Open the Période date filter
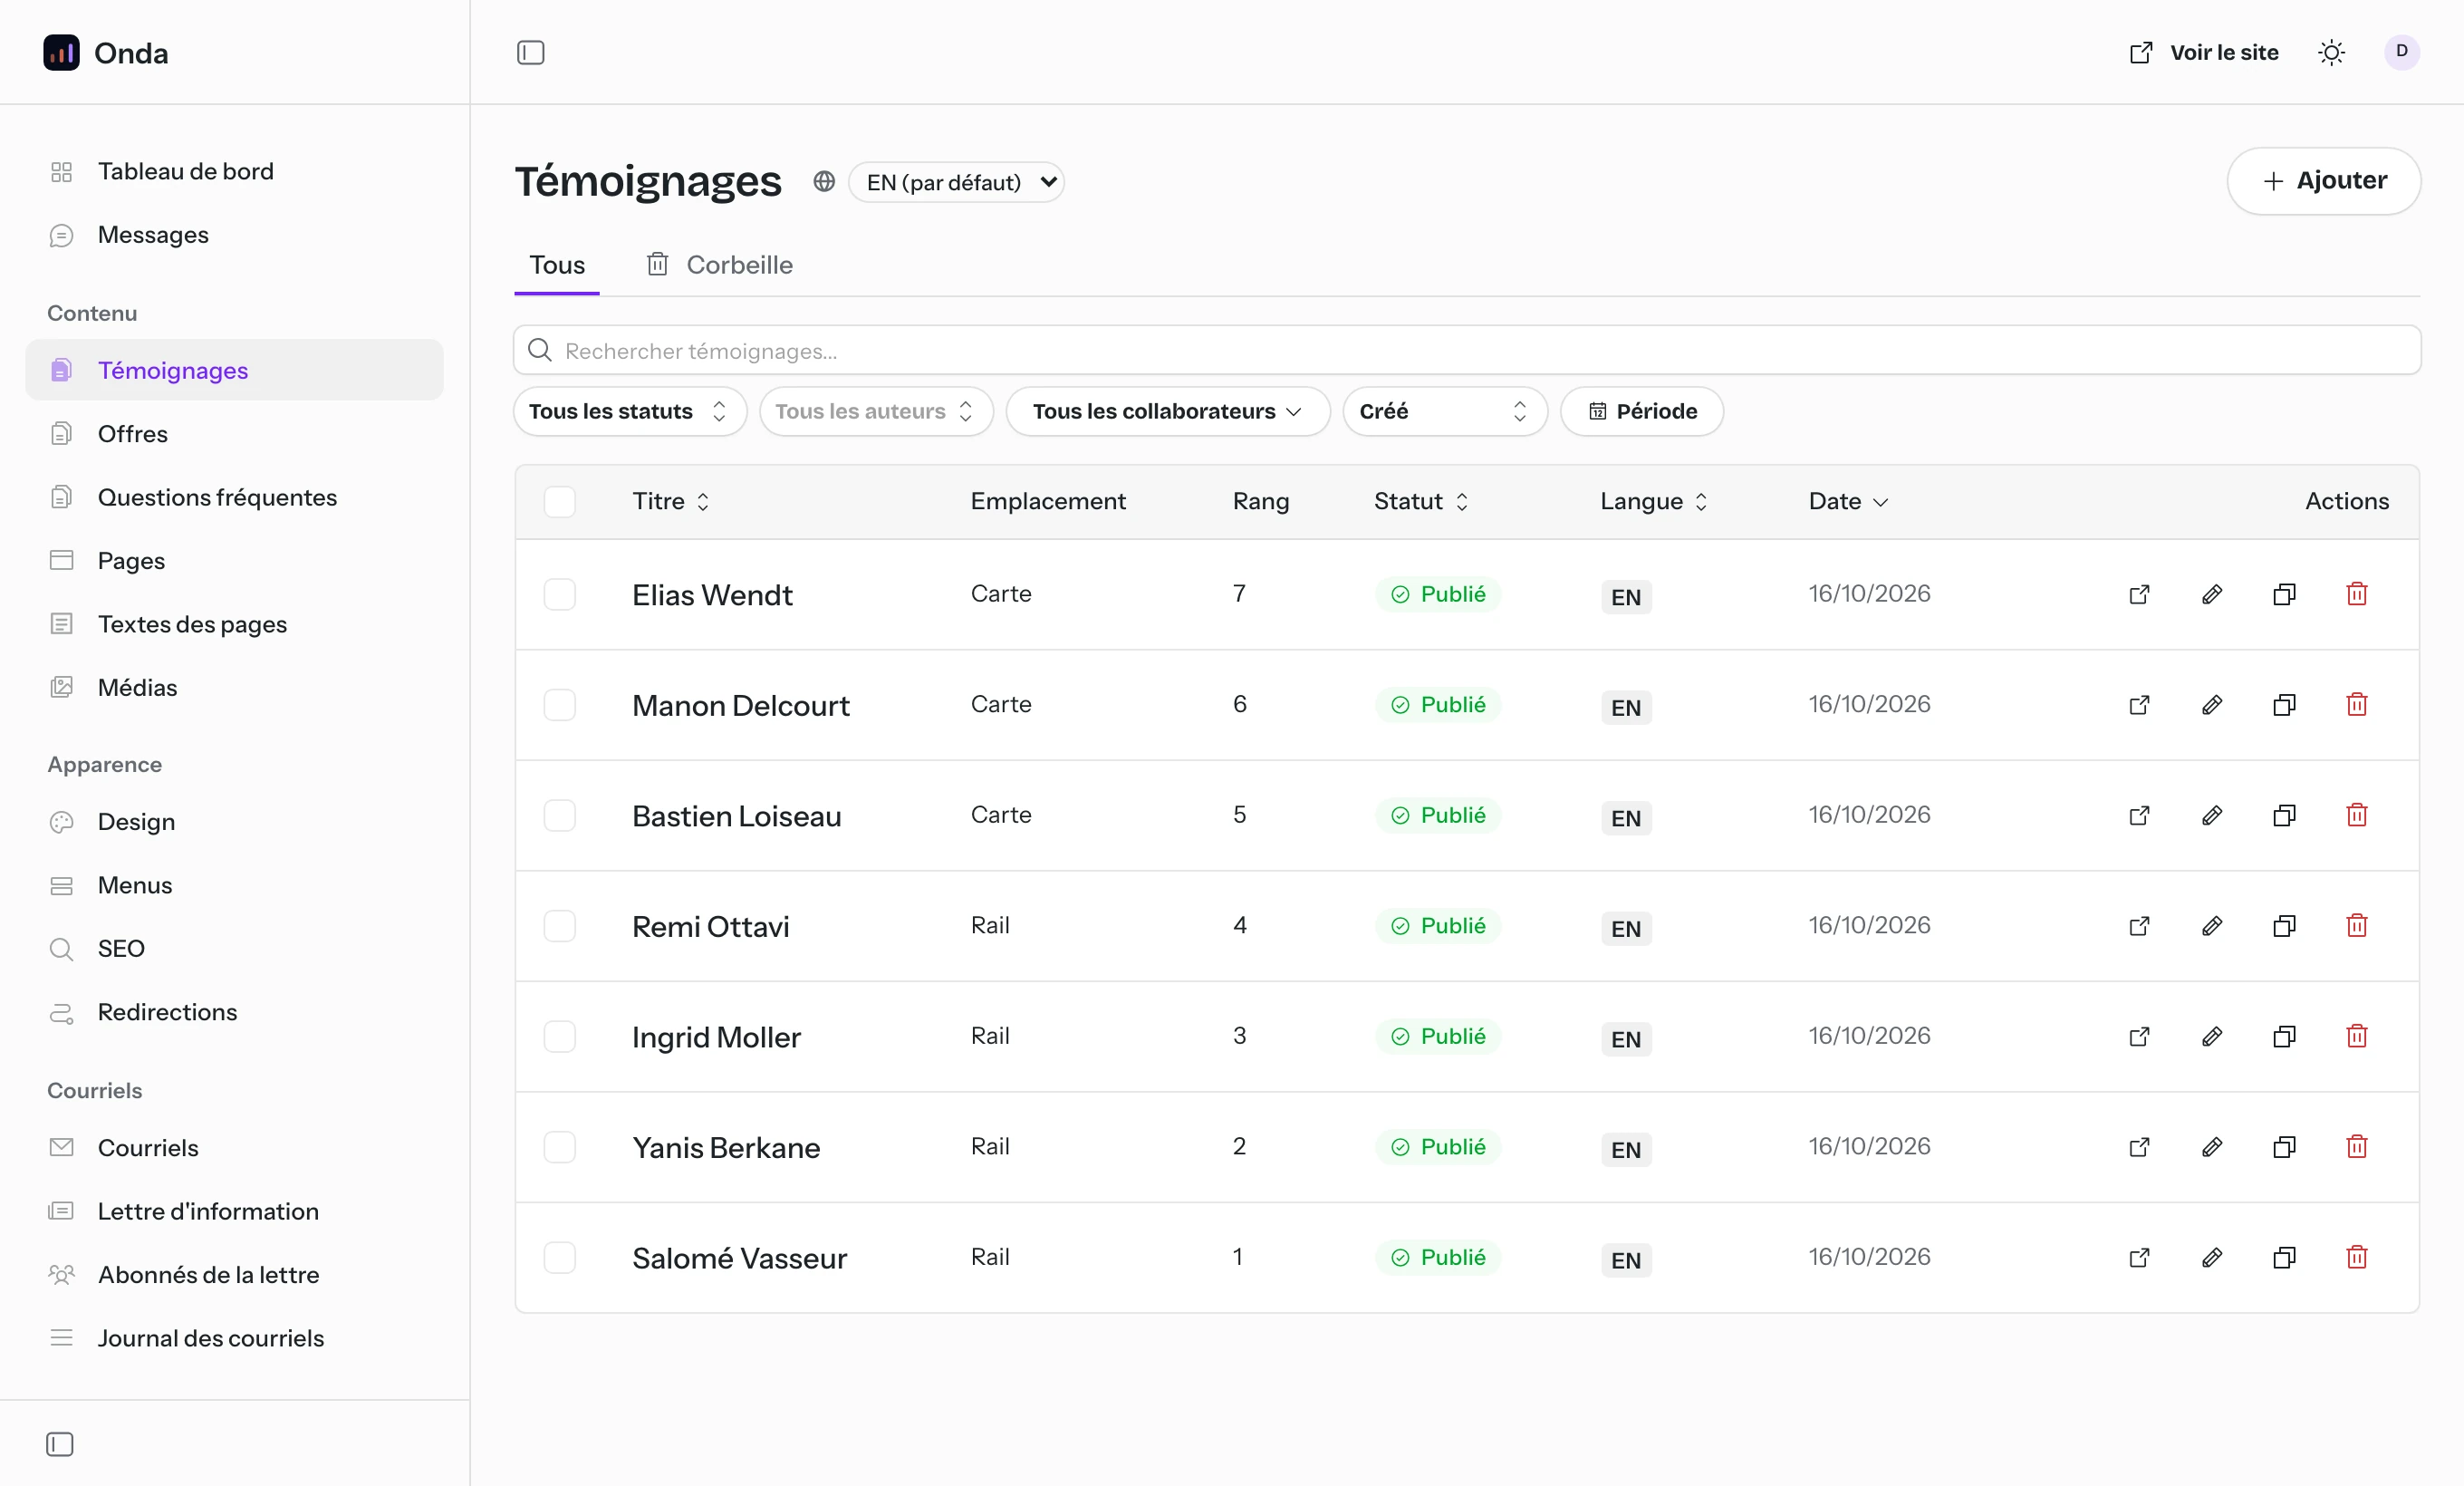 pyautogui.click(x=1642, y=411)
